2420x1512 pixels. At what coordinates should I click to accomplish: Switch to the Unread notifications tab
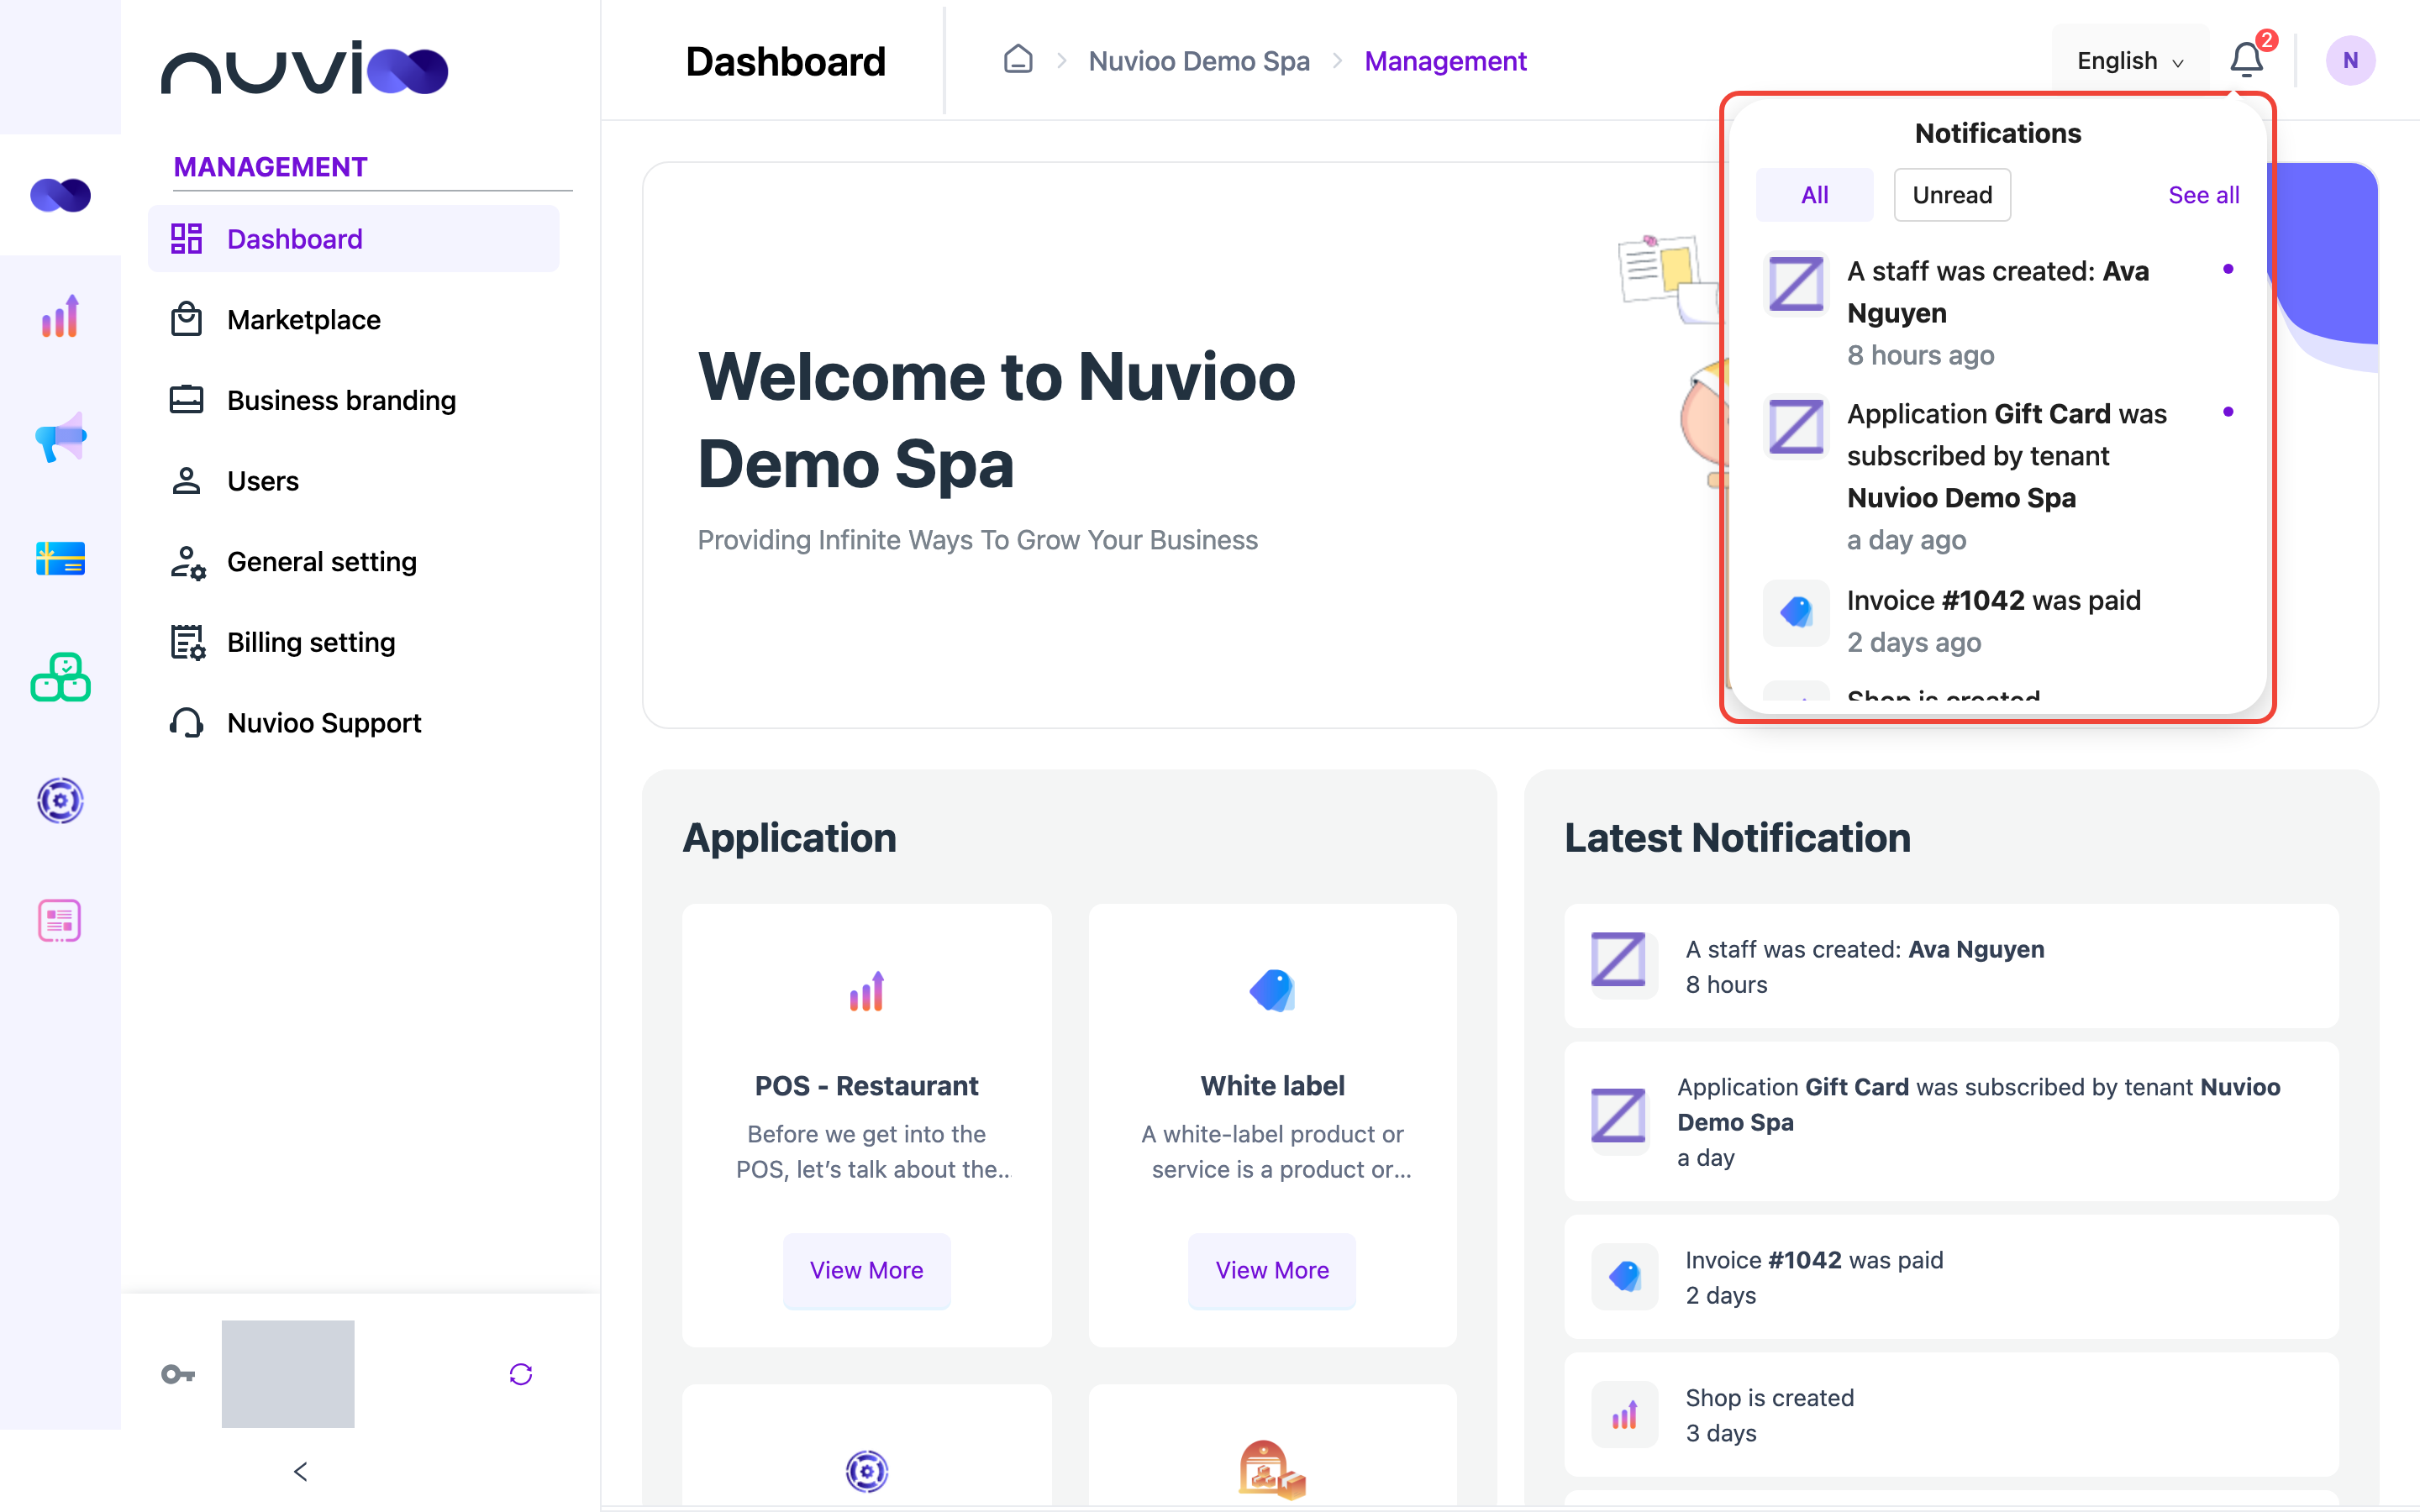point(1952,195)
